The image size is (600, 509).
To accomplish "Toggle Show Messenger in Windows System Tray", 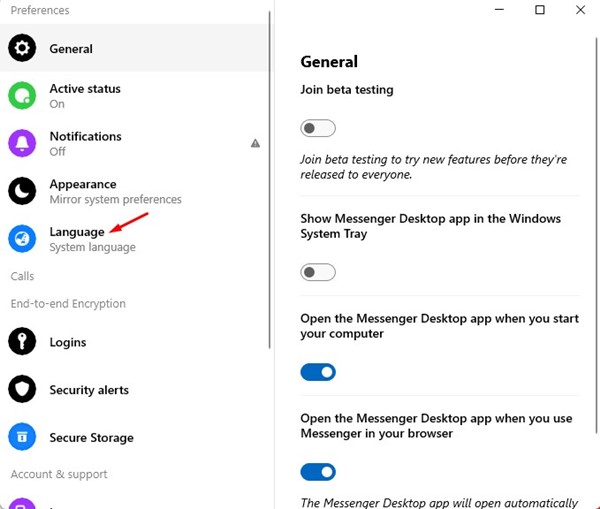I will coord(318,272).
